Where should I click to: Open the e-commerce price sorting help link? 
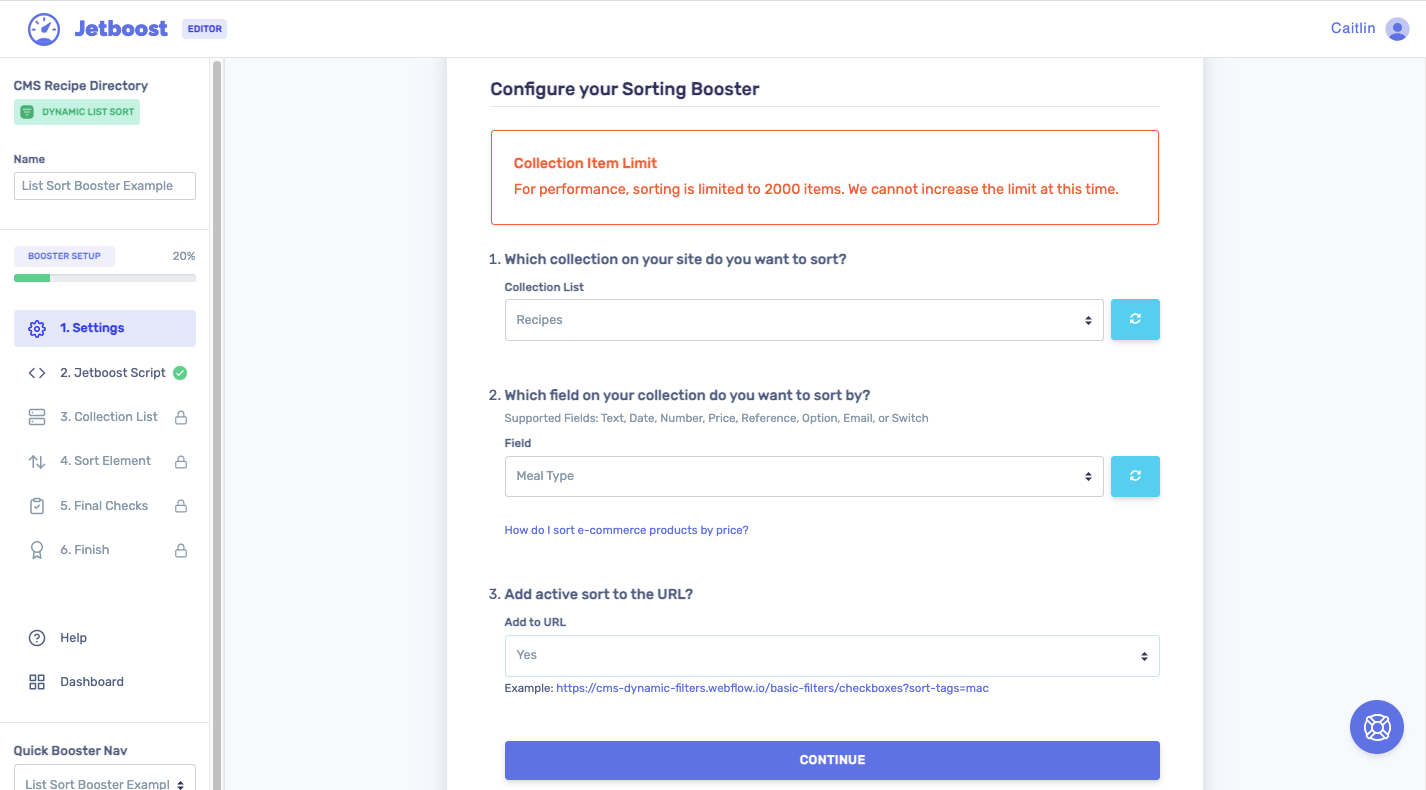point(626,529)
